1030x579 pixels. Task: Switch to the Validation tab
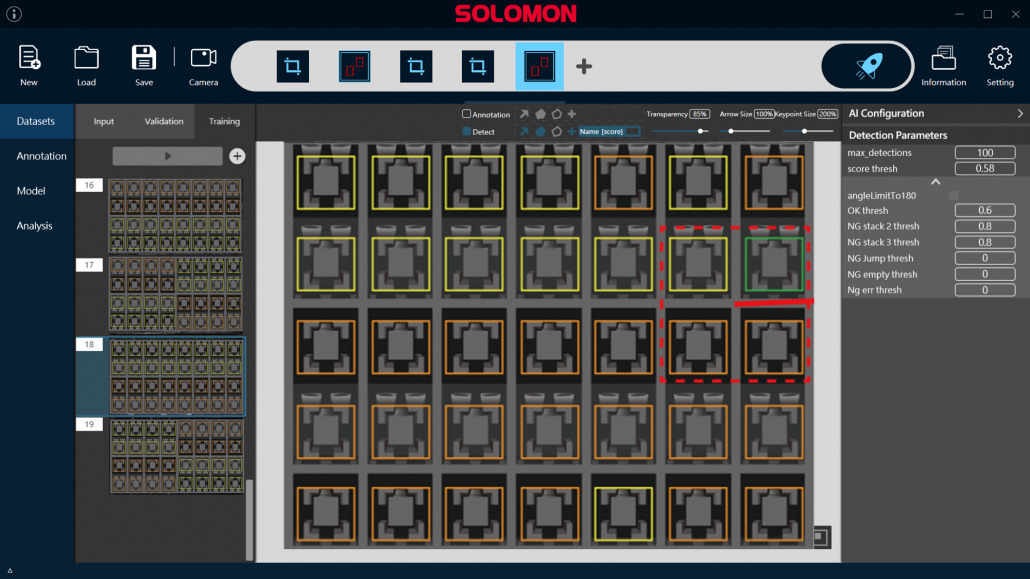click(164, 122)
